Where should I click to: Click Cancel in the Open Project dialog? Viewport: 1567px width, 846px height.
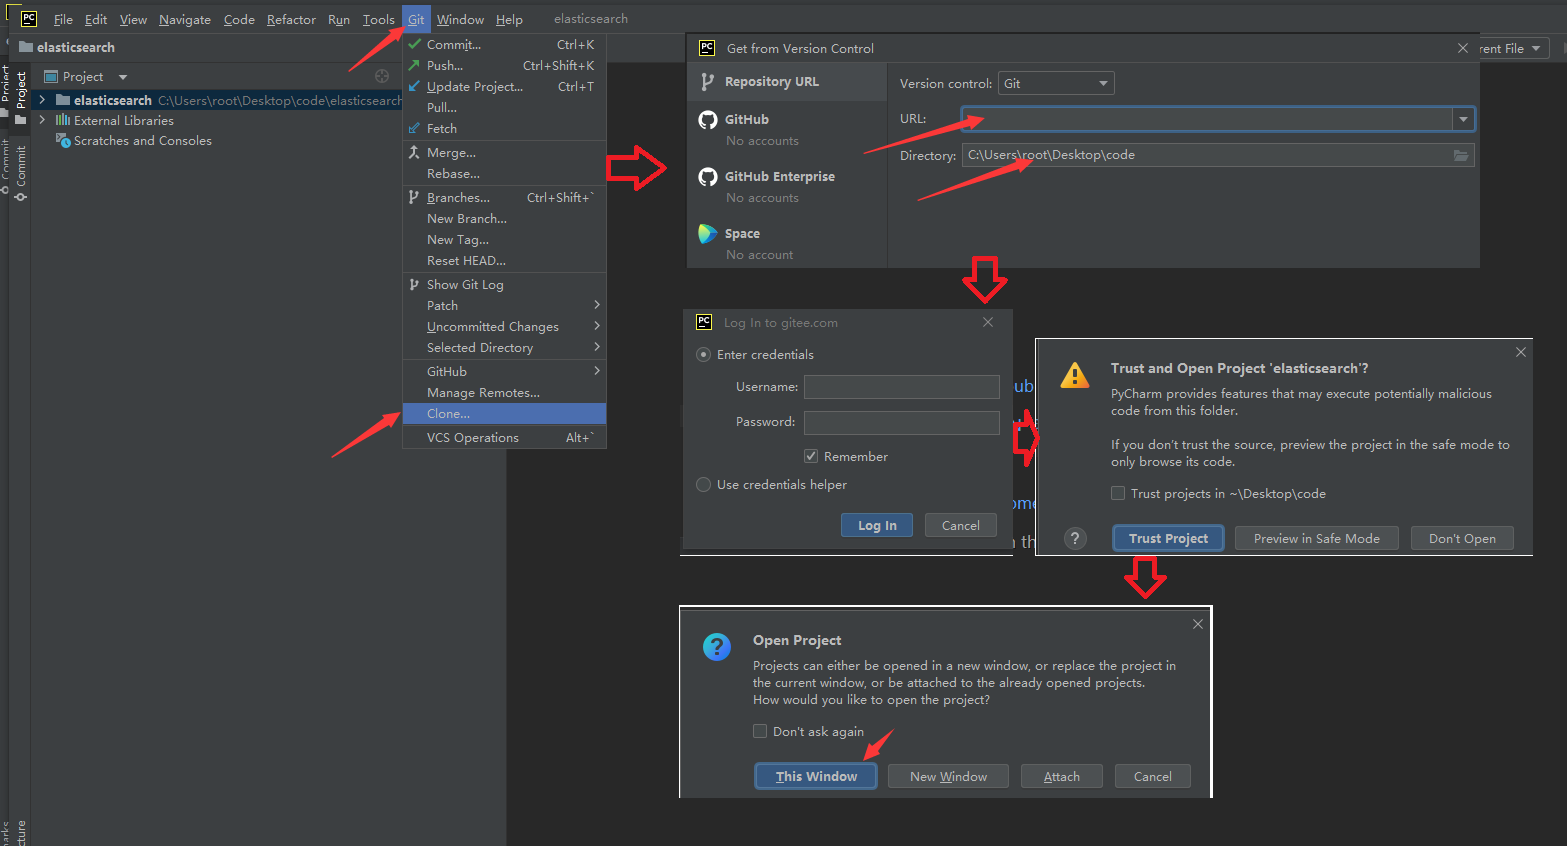tap(1152, 776)
